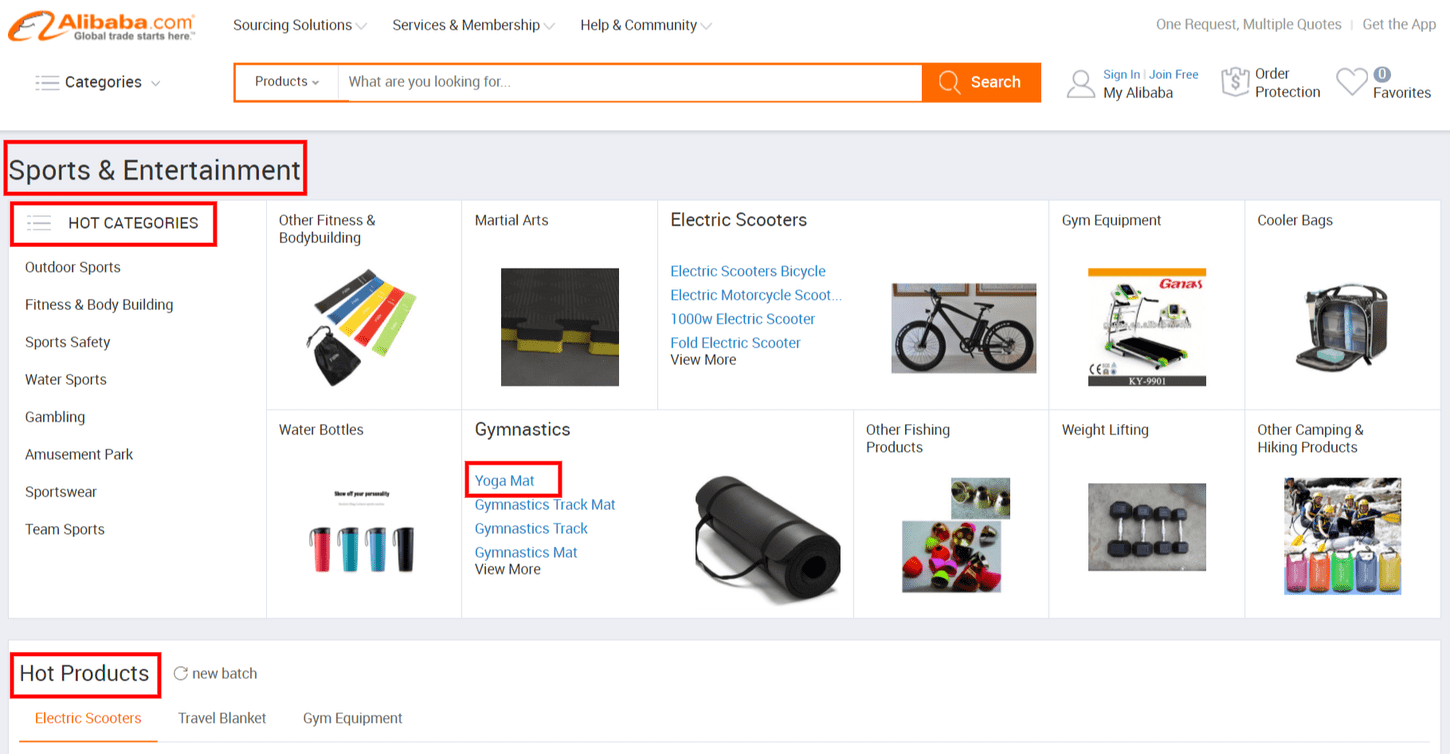1450x754 pixels.
Task: Expand the Help & Community menu
Action: click(639, 25)
